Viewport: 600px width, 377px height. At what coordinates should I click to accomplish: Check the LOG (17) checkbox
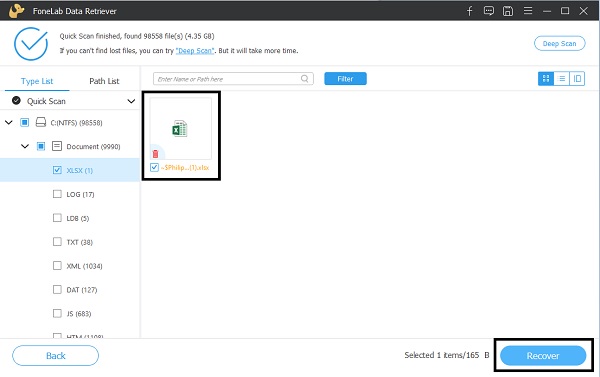click(57, 194)
